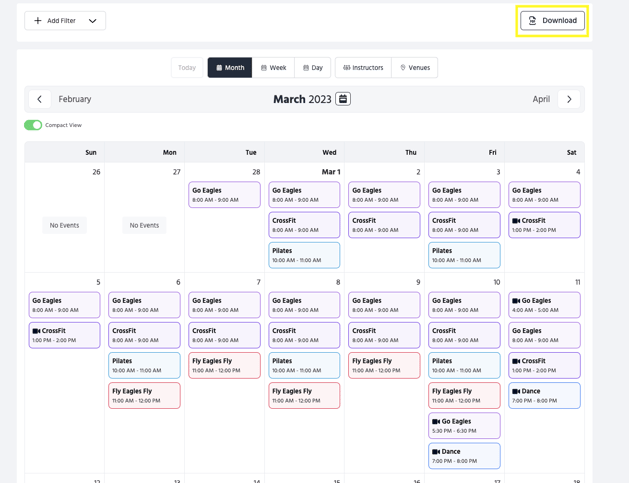Image resolution: width=629 pixels, height=483 pixels.
Task: Click the plus icon in Add Filter
Action: point(38,21)
